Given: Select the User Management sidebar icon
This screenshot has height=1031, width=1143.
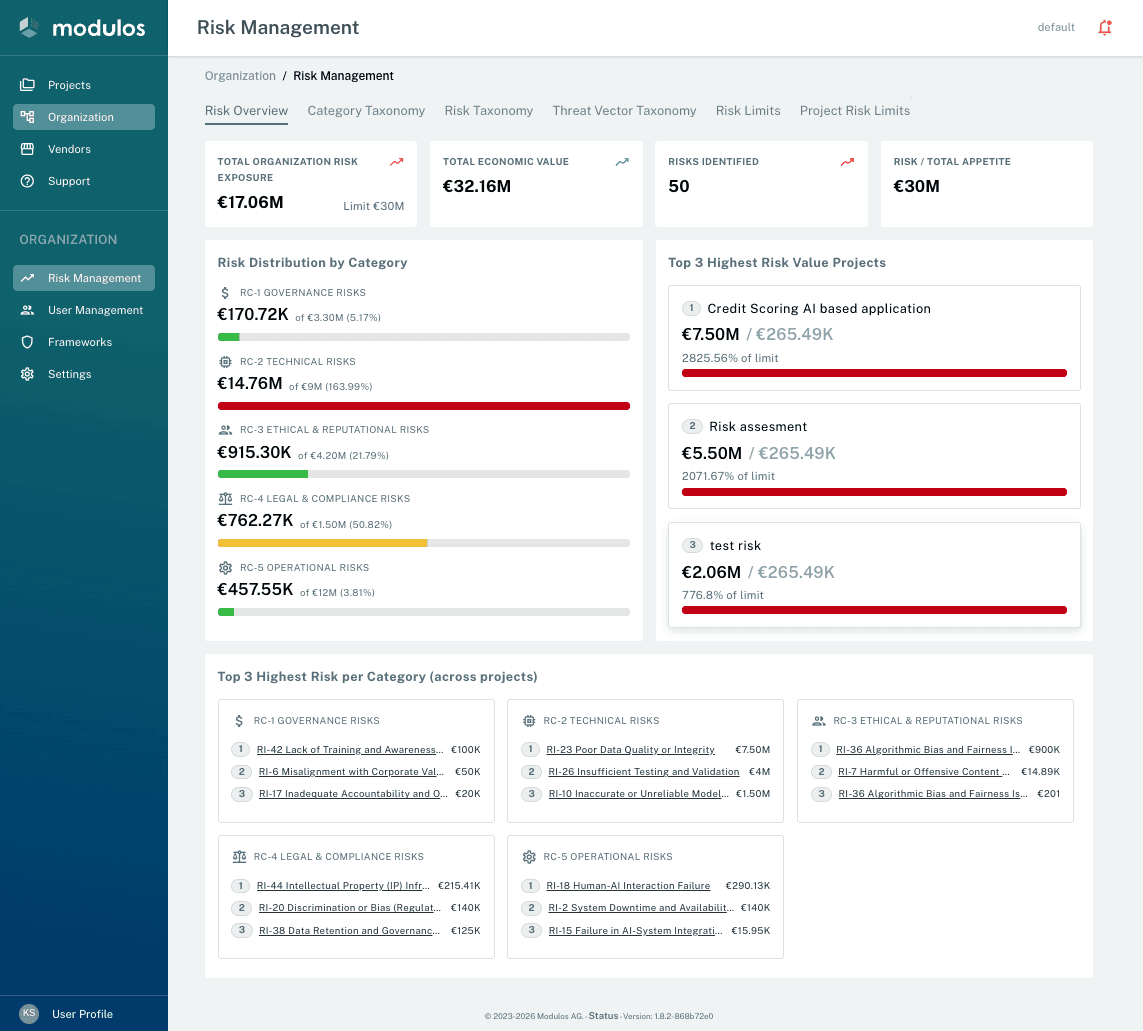Looking at the screenshot, I should (29, 310).
